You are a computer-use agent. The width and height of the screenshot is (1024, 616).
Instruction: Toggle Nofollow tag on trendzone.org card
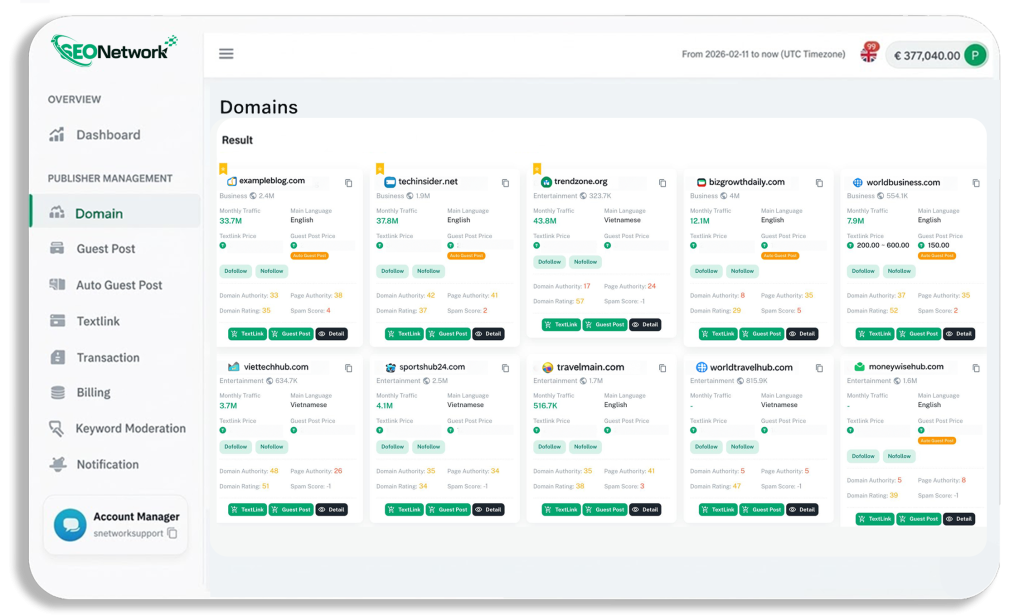[584, 262]
